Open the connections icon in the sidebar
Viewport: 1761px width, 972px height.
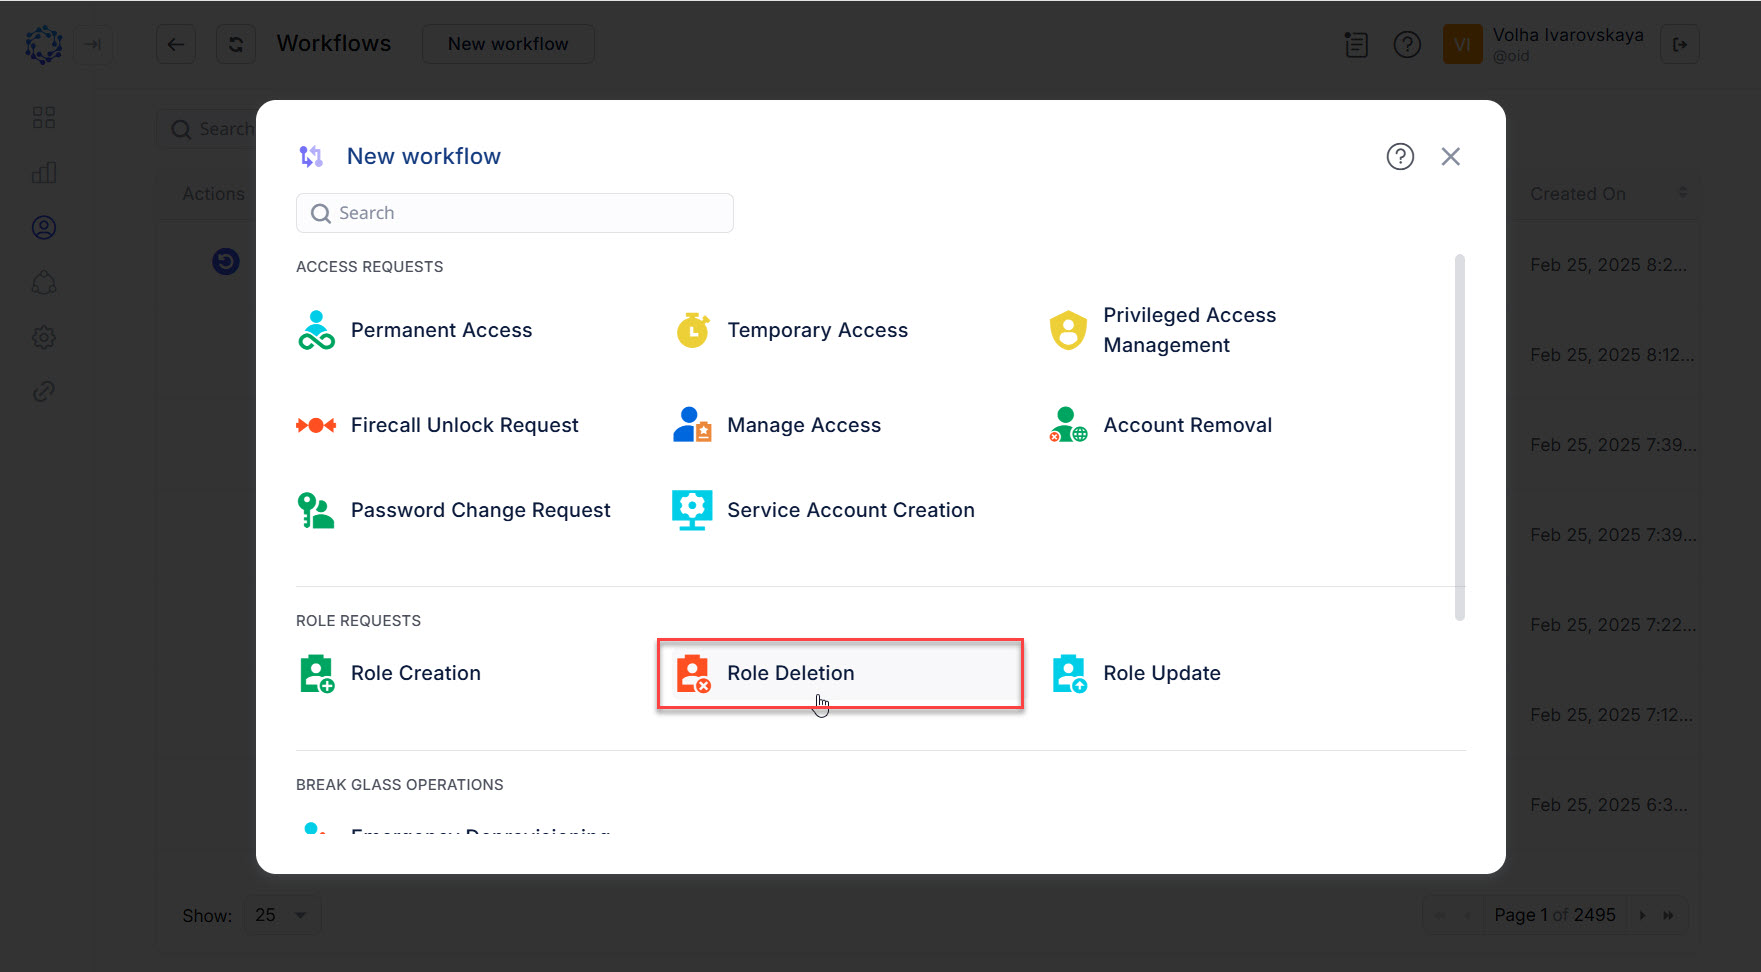[x=44, y=282]
